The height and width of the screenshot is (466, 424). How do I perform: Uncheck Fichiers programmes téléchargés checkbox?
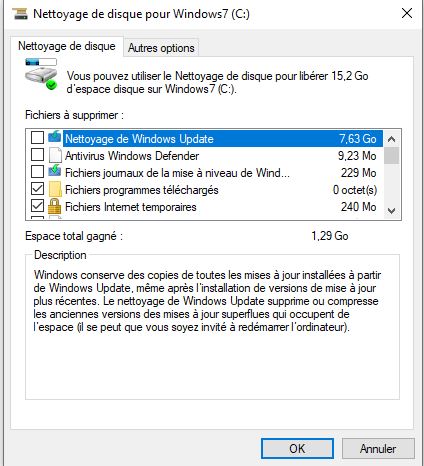[x=37, y=189]
